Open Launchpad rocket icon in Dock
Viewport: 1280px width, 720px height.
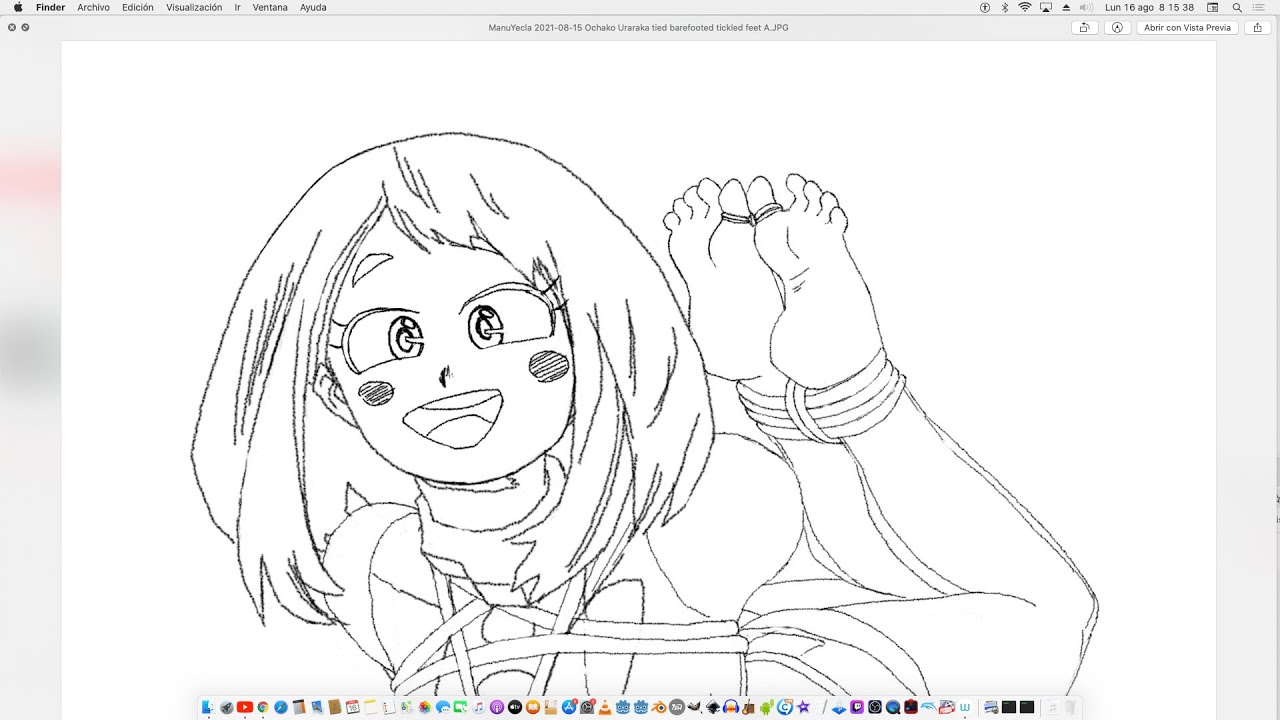227,707
